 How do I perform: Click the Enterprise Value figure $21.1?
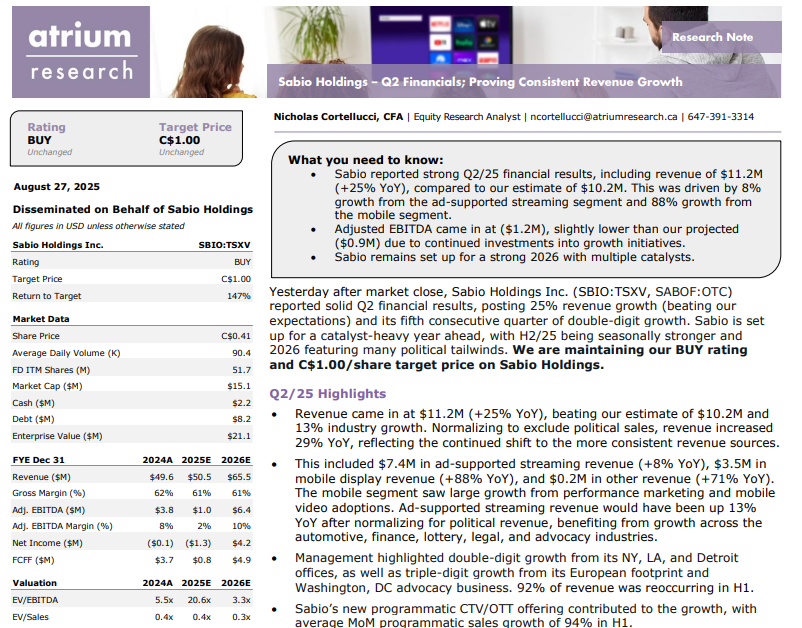(239, 436)
